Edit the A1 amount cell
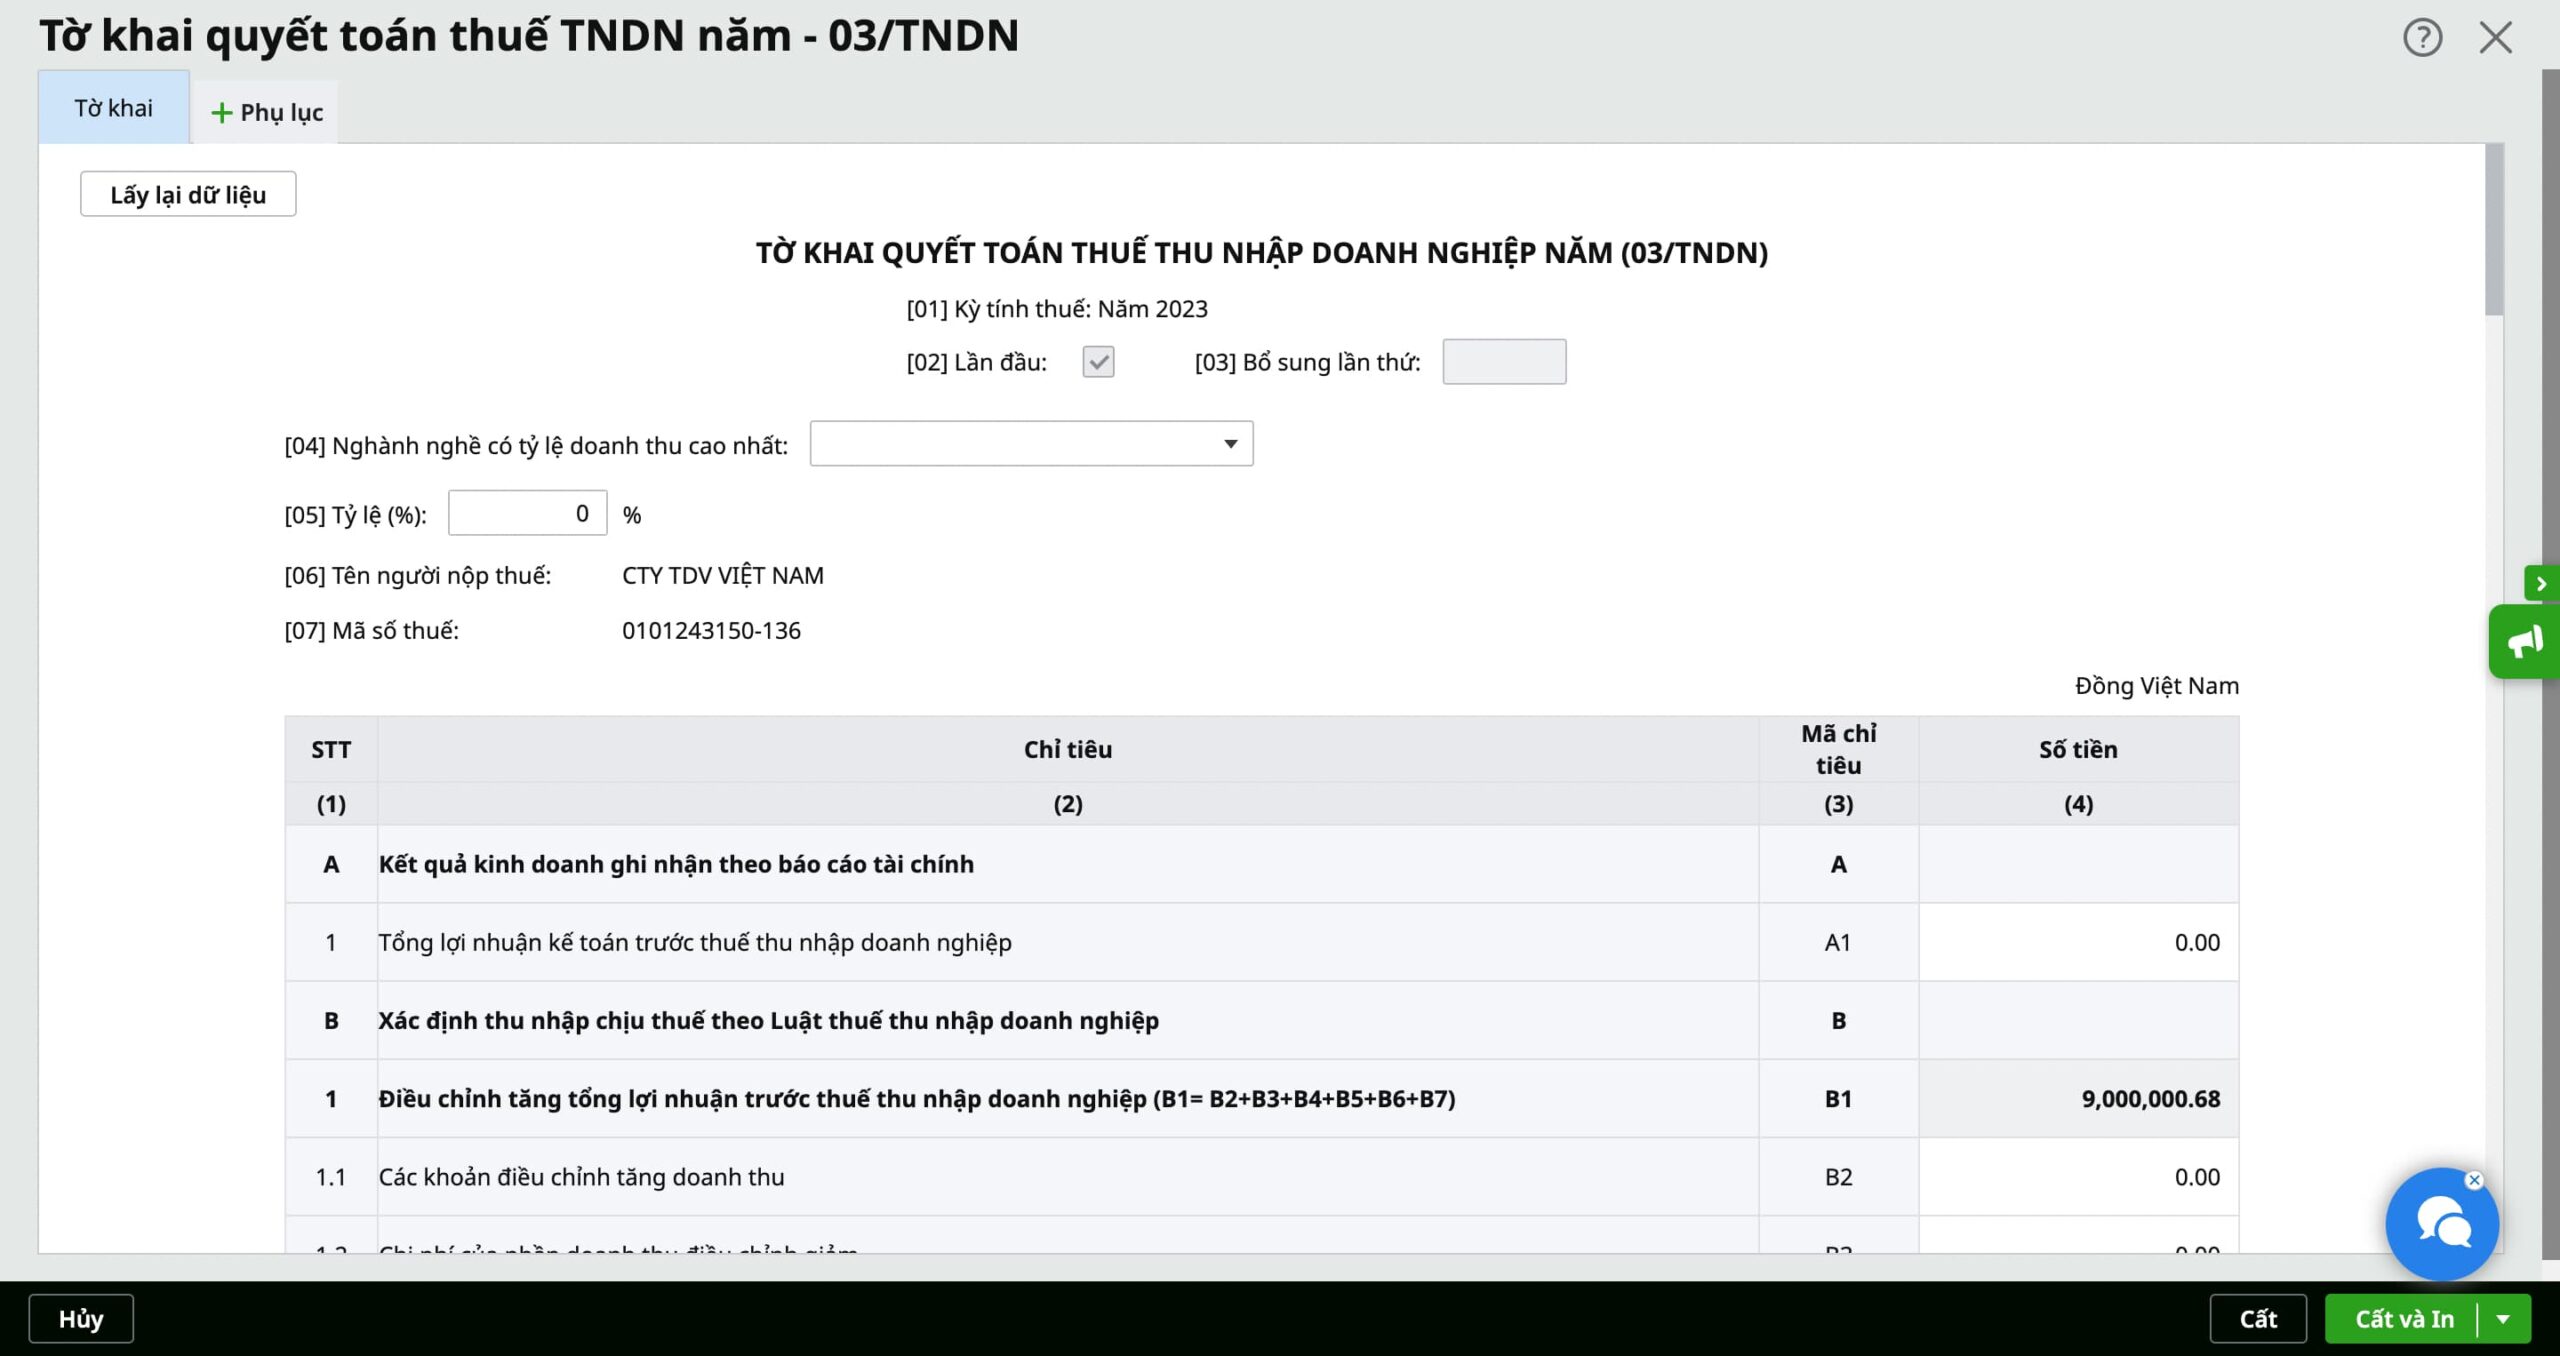 (x=2077, y=942)
